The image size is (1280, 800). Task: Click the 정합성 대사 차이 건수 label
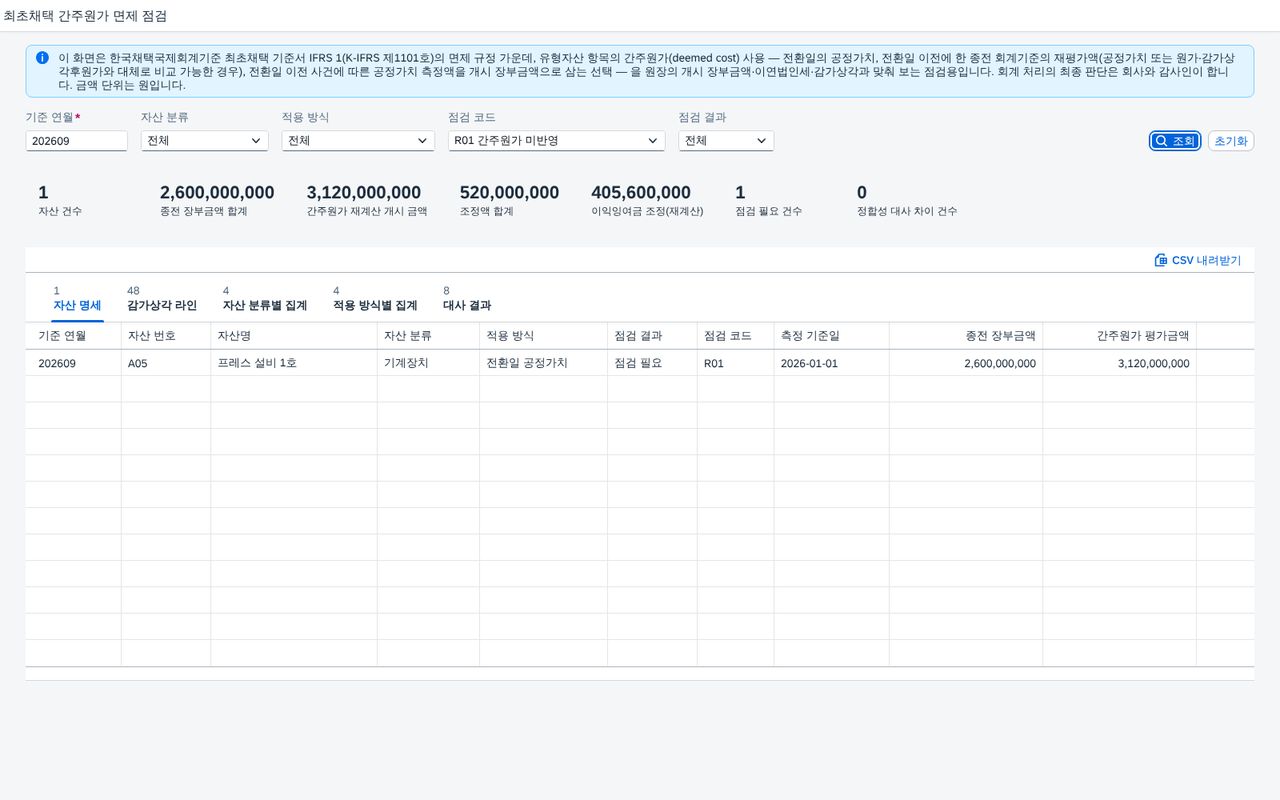[907, 212]
